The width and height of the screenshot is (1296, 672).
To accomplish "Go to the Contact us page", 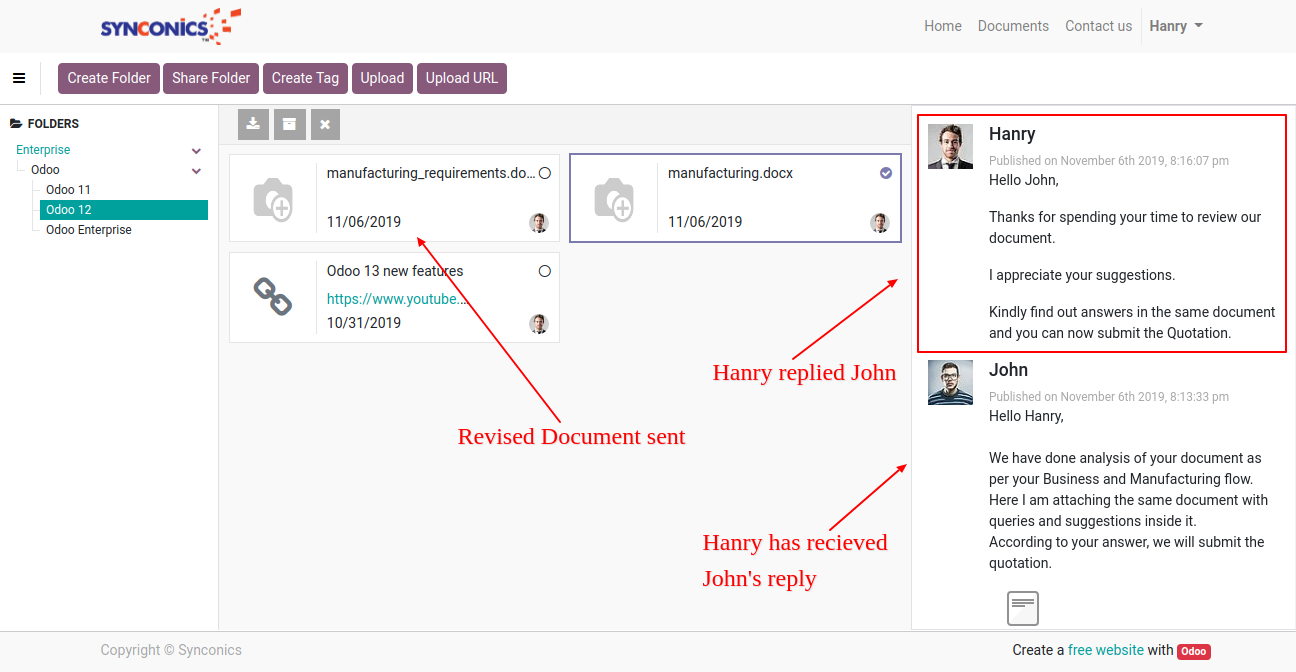I will click(1098, 26).
